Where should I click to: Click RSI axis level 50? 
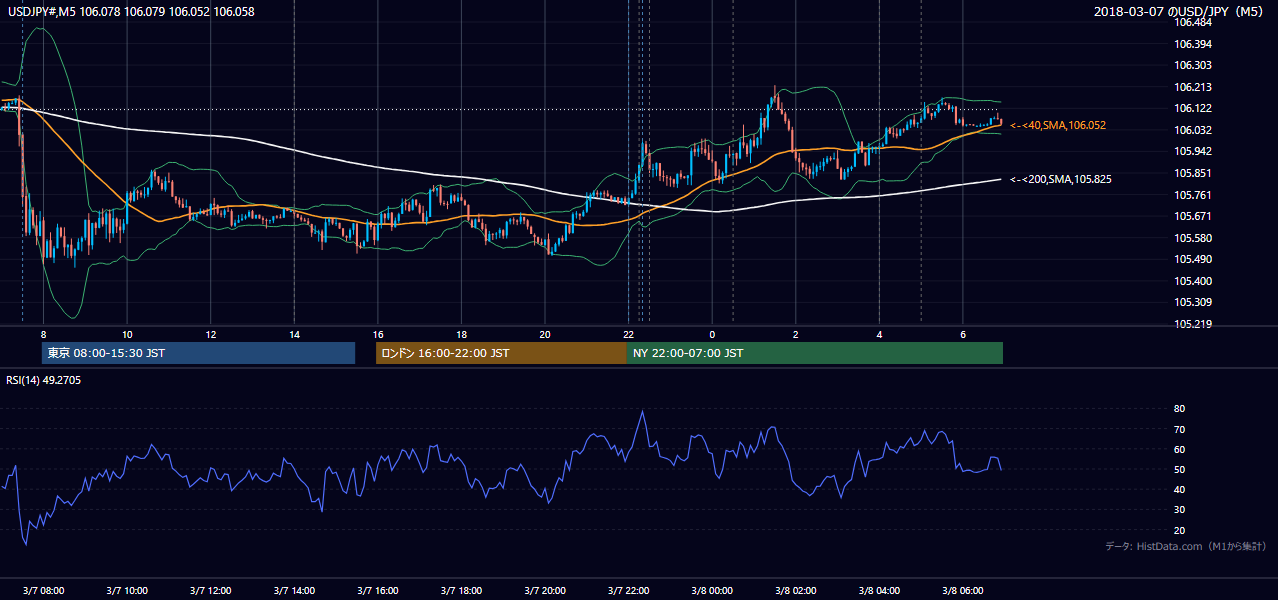[x=1179, y=469]
